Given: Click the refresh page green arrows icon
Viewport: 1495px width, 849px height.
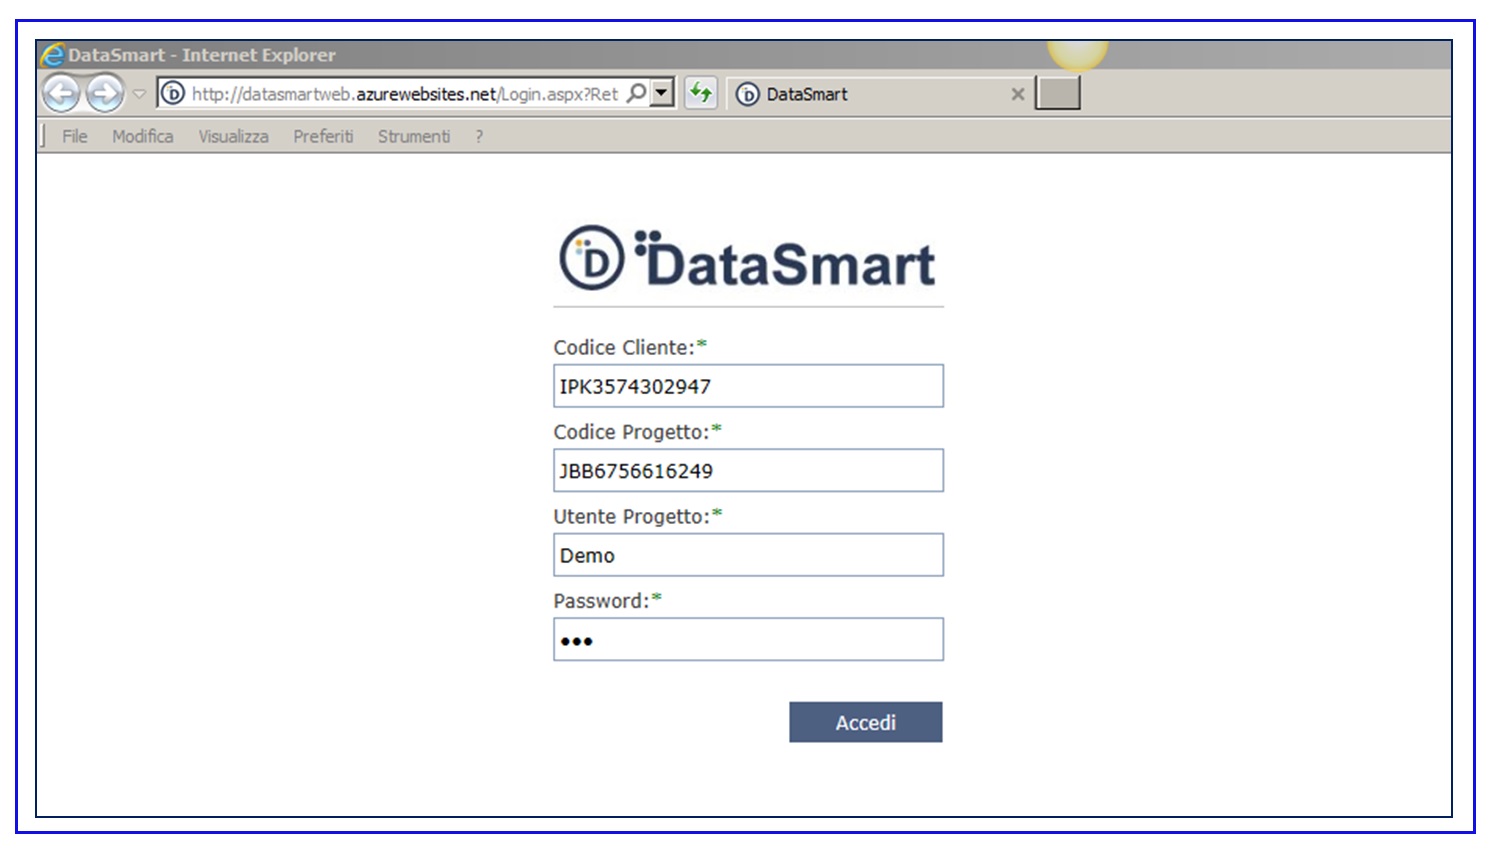Looking at the screenshot, I should (x=701, y=94).
